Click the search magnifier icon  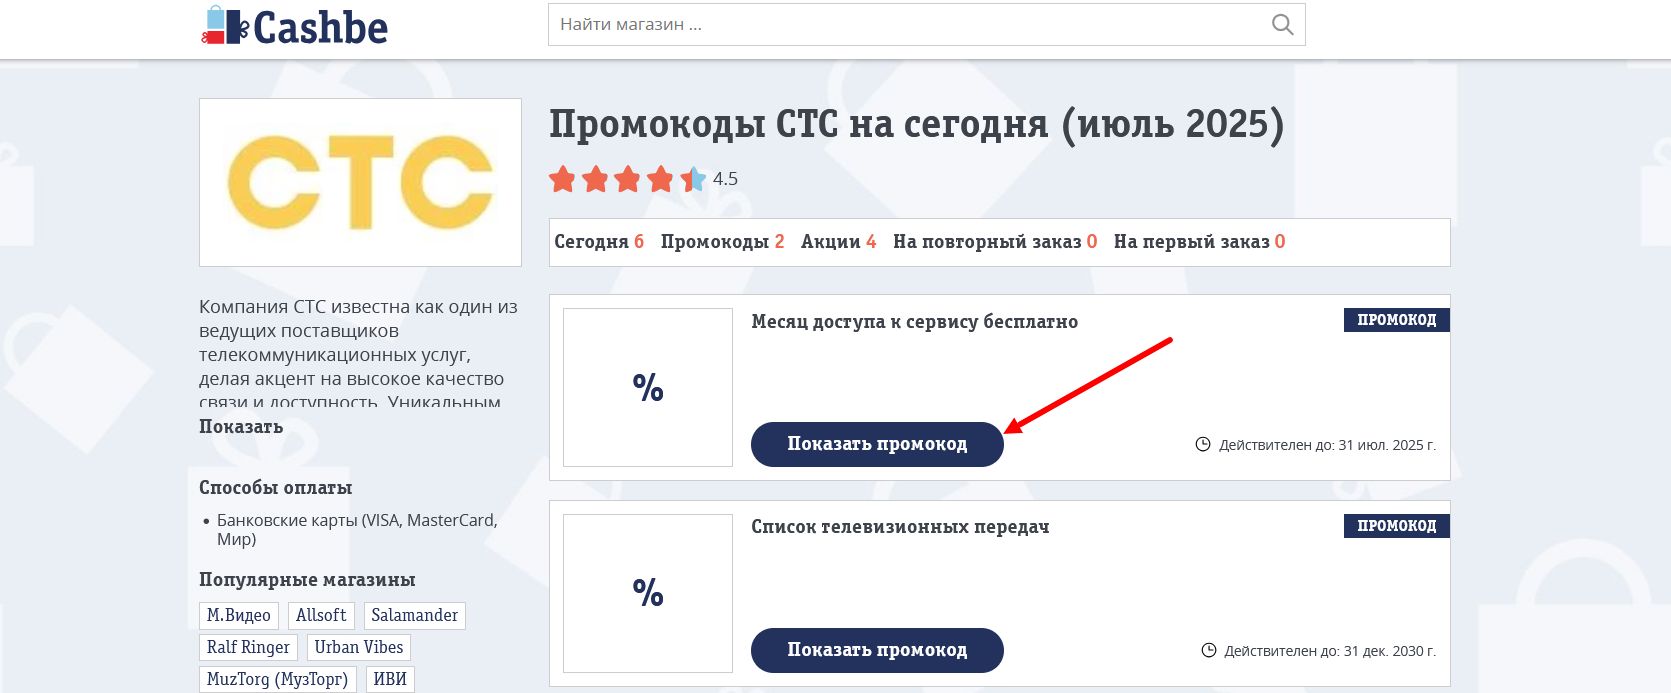(1282, 25)
